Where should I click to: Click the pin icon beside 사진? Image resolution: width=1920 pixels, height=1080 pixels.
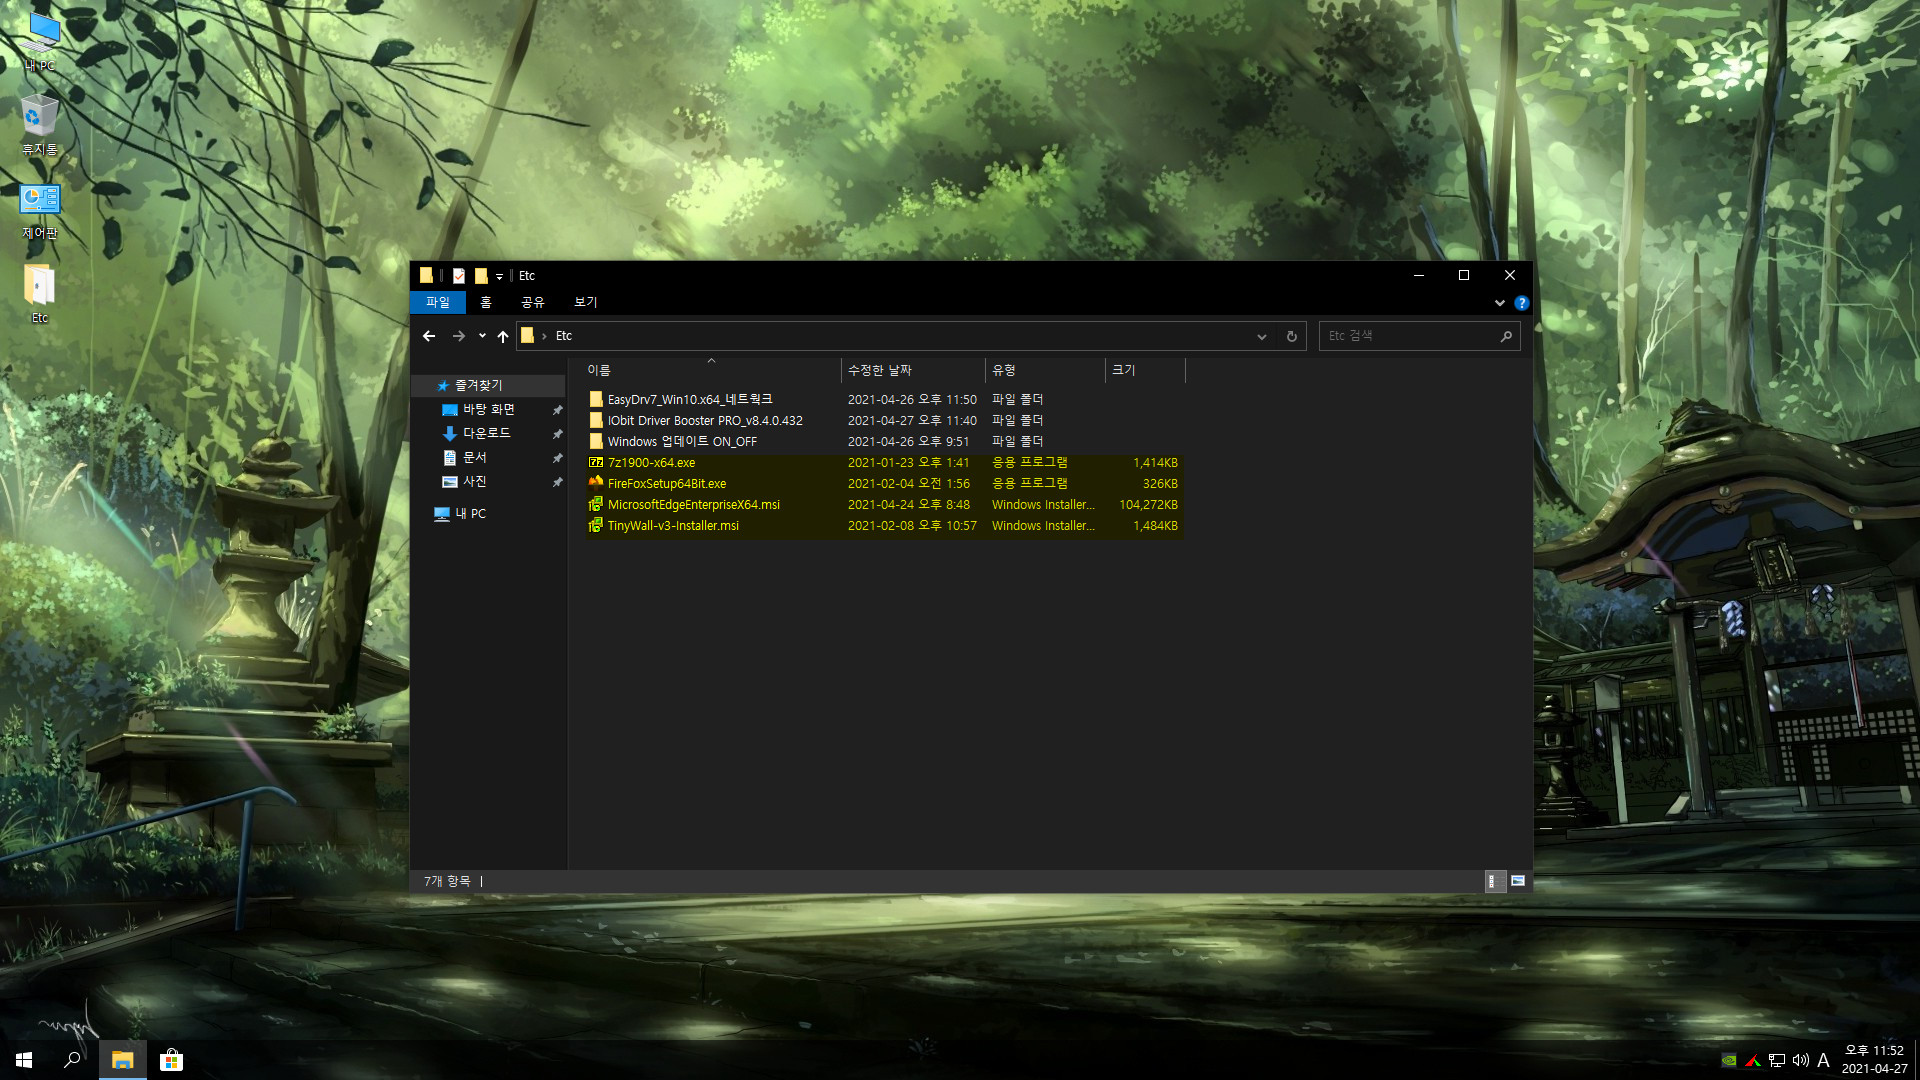click(557, 482)
